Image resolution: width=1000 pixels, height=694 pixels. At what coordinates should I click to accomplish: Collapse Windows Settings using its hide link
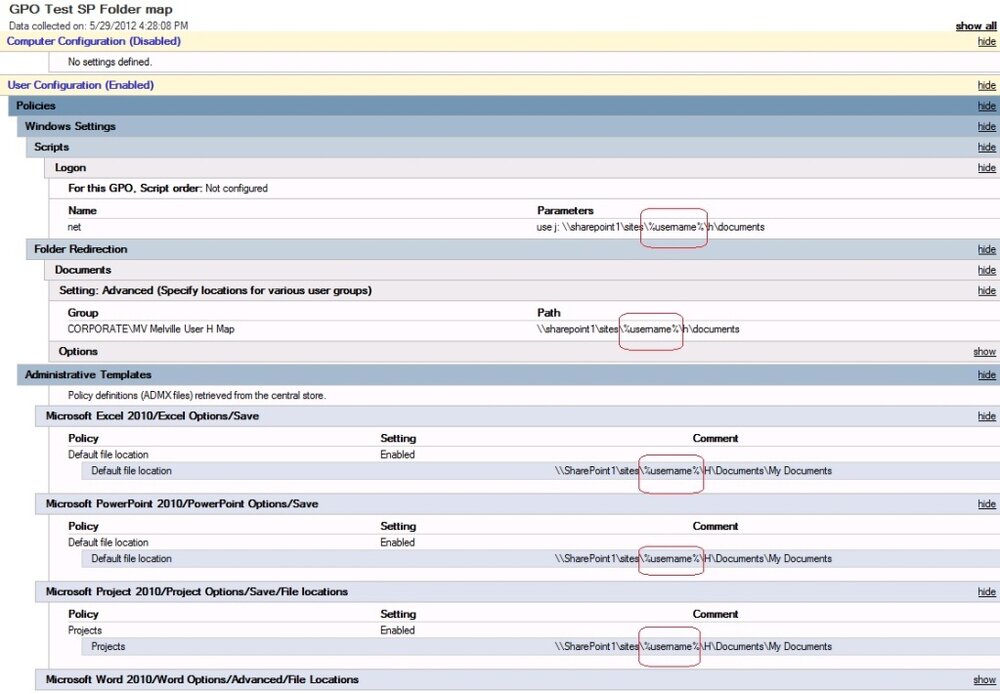click(x=987, y=126)
